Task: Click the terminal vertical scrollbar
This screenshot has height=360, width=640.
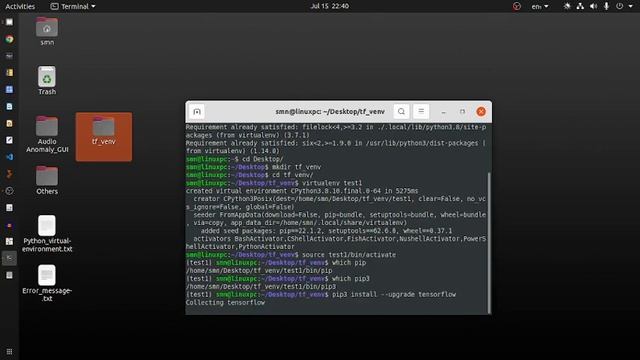Action: click(489, 242)
